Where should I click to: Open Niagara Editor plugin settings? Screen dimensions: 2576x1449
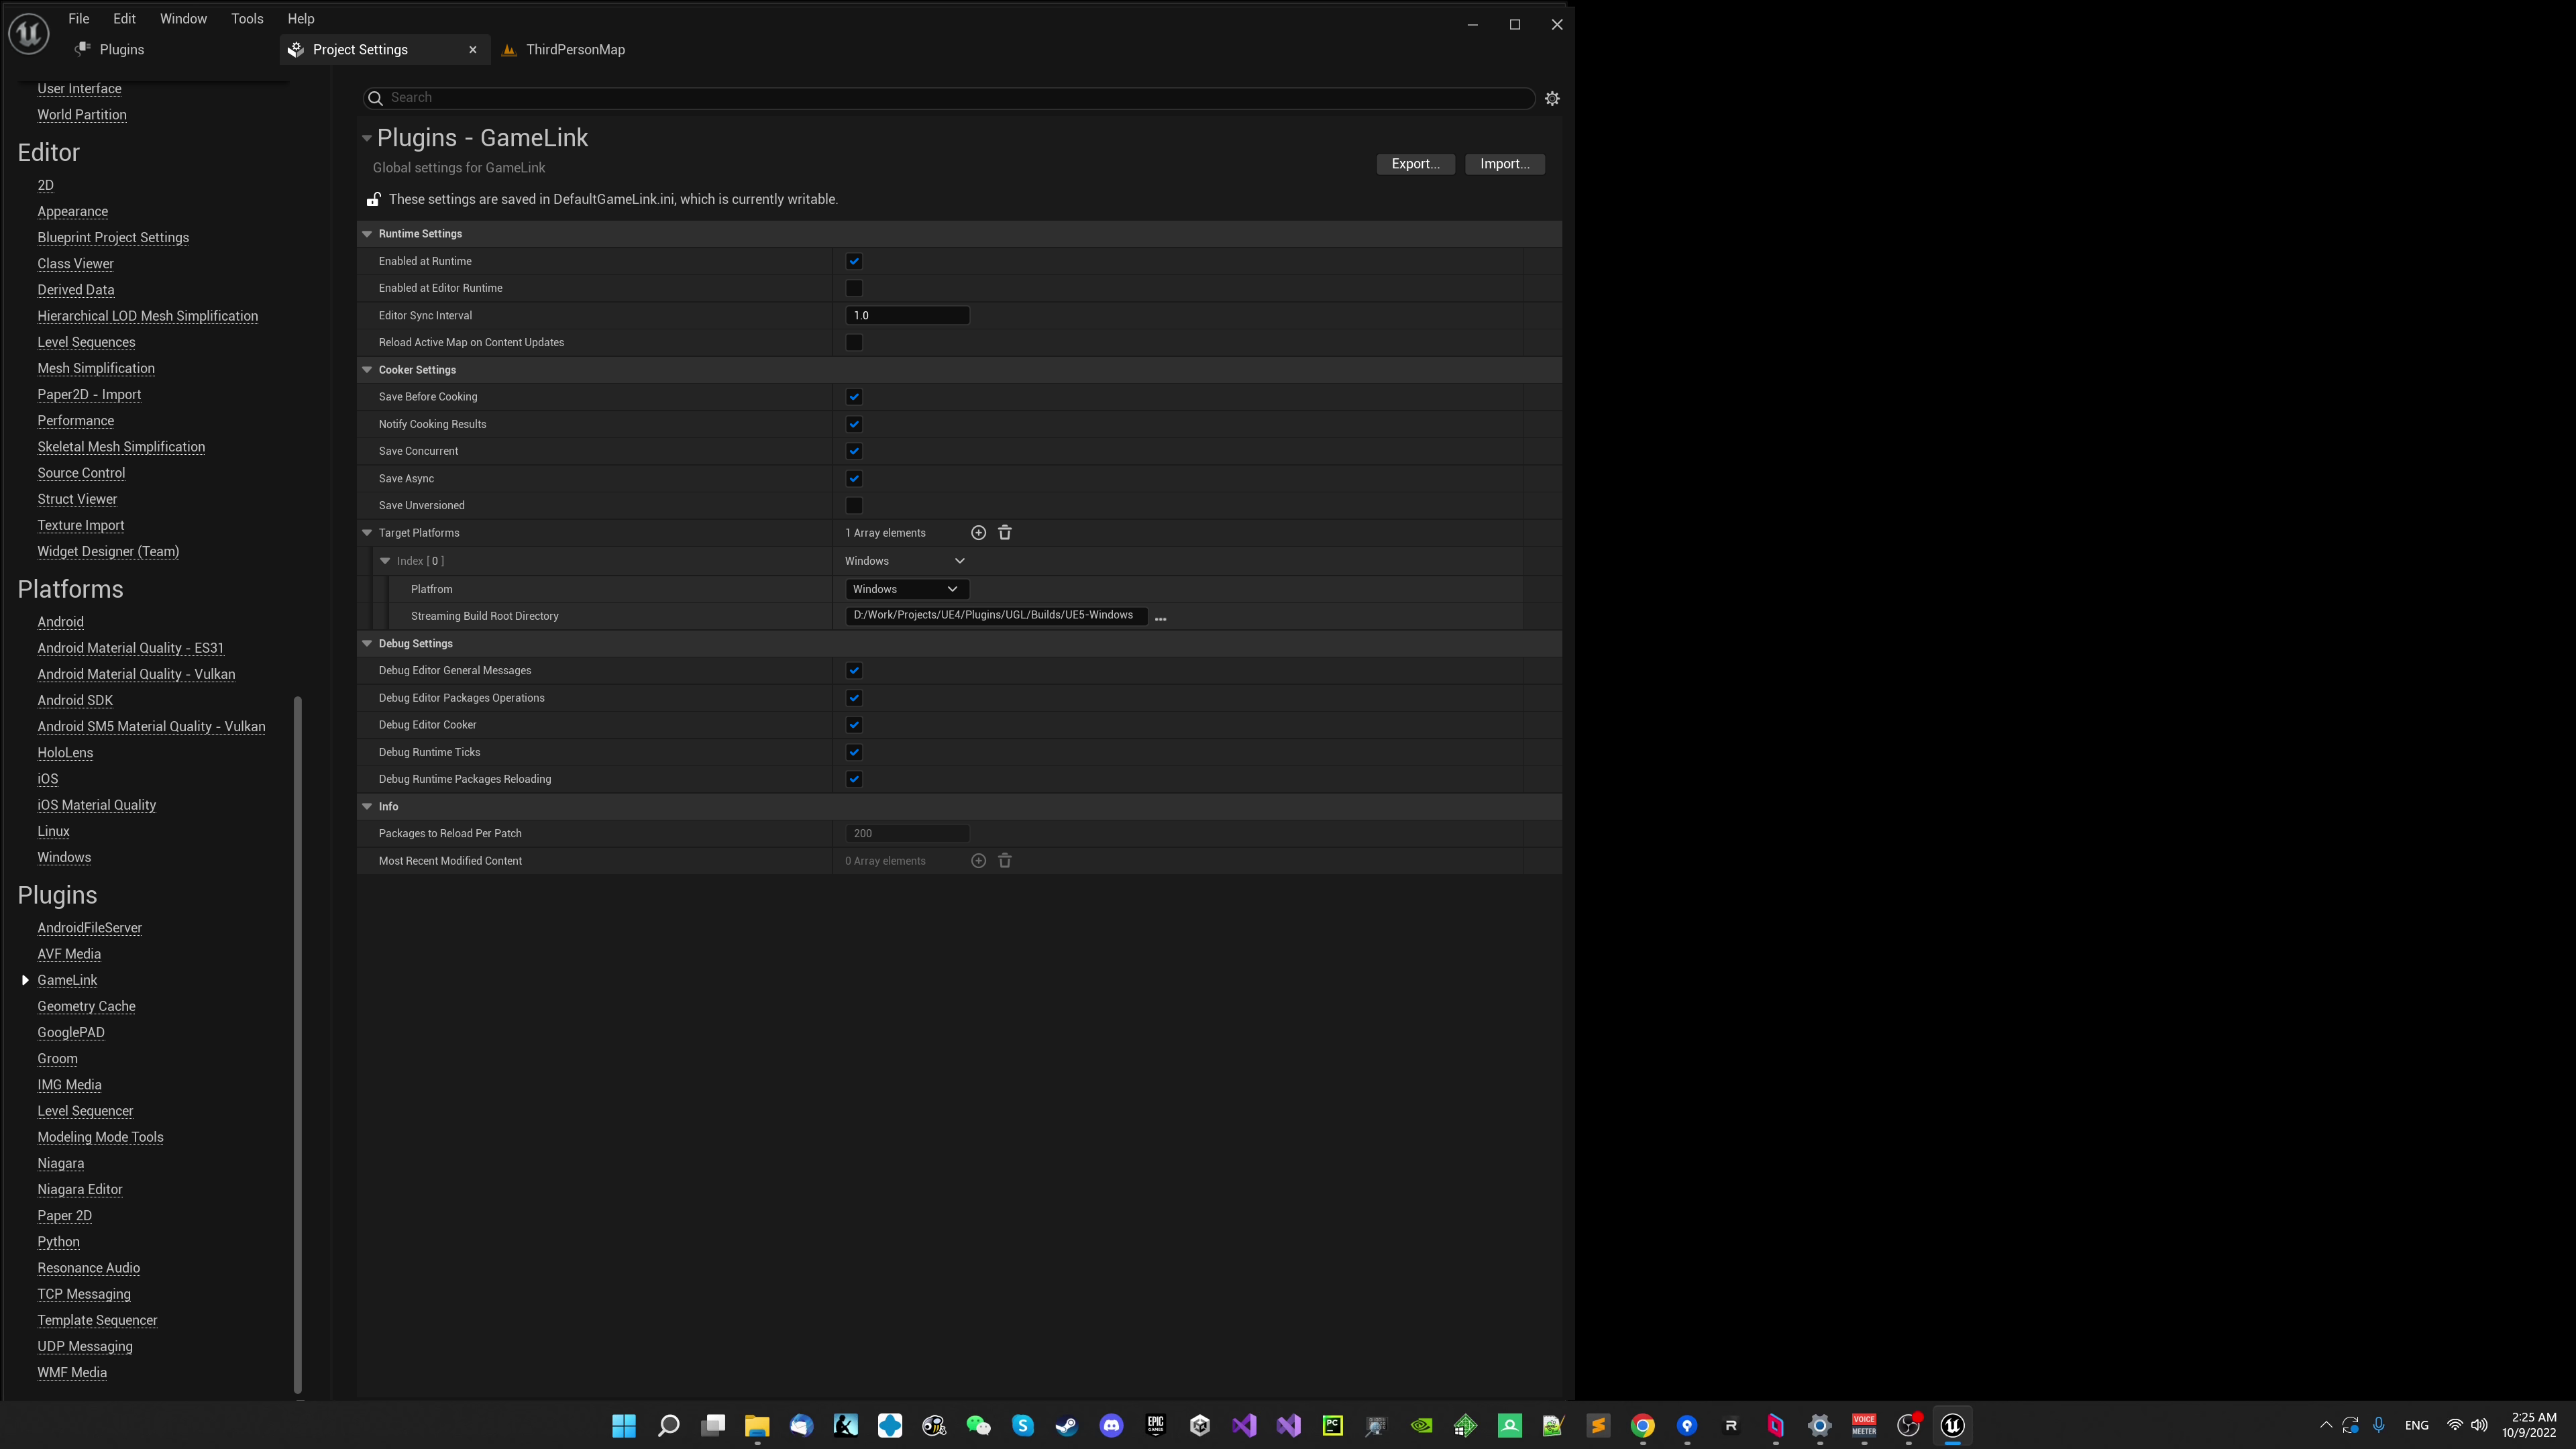80,1190
